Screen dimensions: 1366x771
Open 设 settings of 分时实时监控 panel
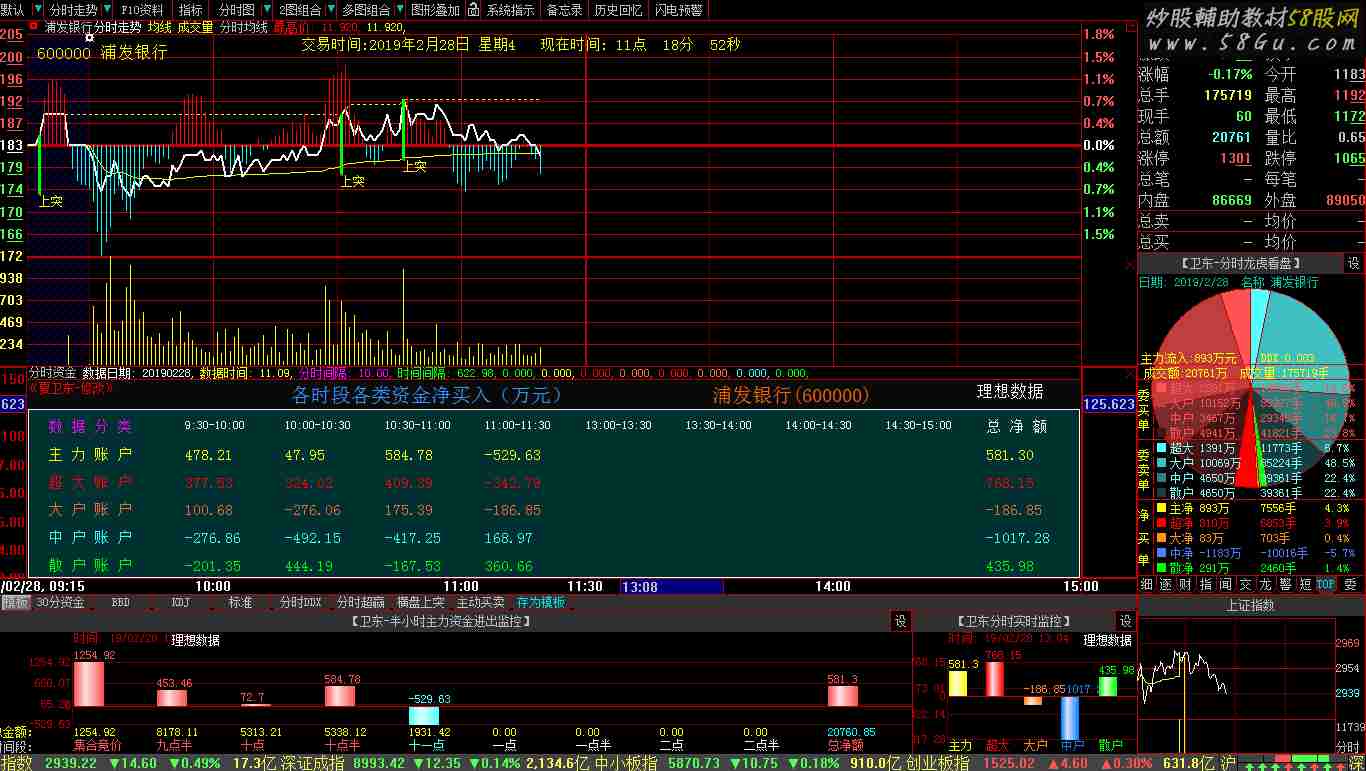1125,621
